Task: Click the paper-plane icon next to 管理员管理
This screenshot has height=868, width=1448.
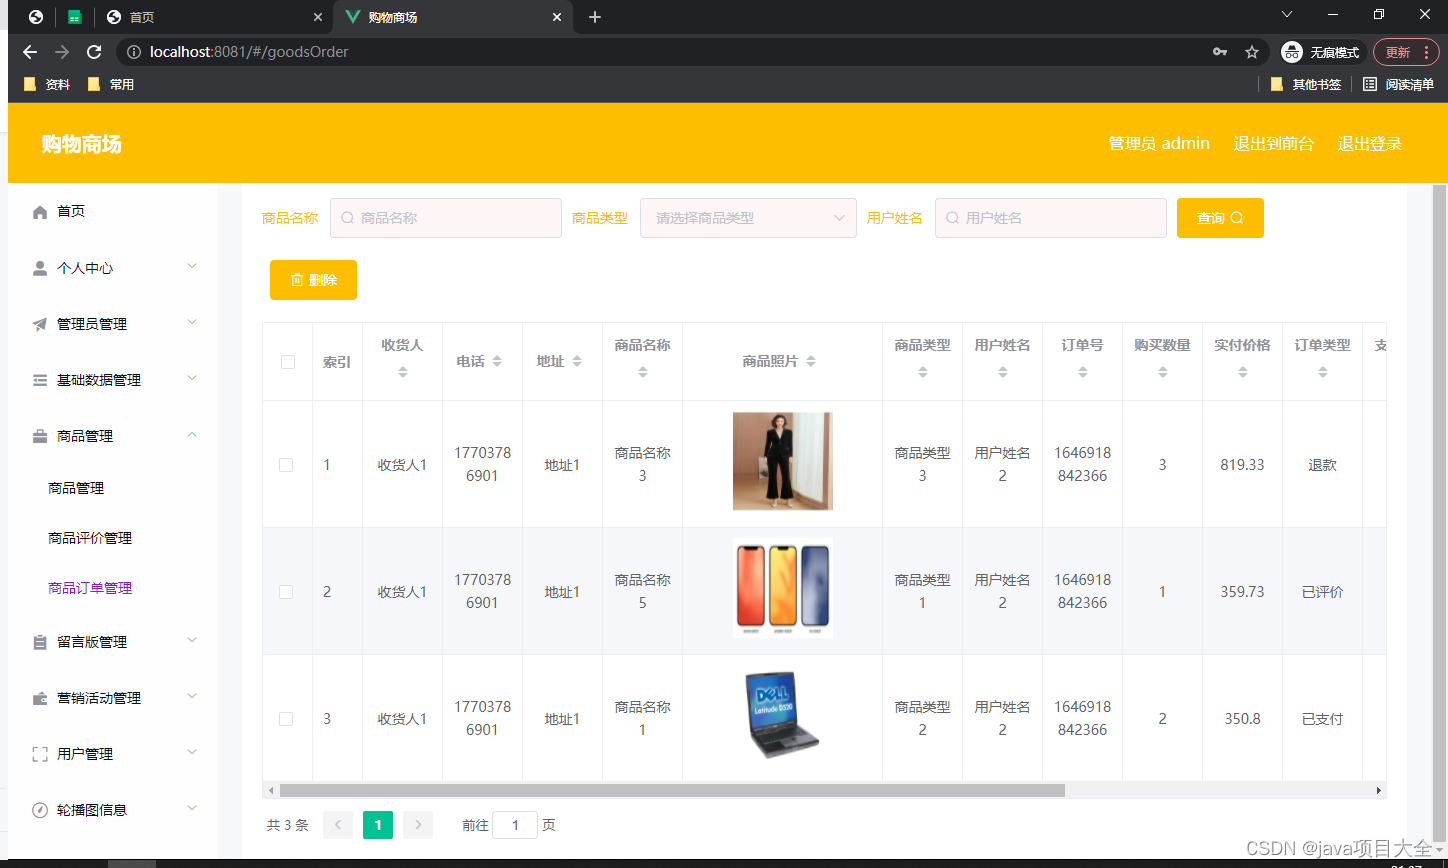Action: [40, 324]
